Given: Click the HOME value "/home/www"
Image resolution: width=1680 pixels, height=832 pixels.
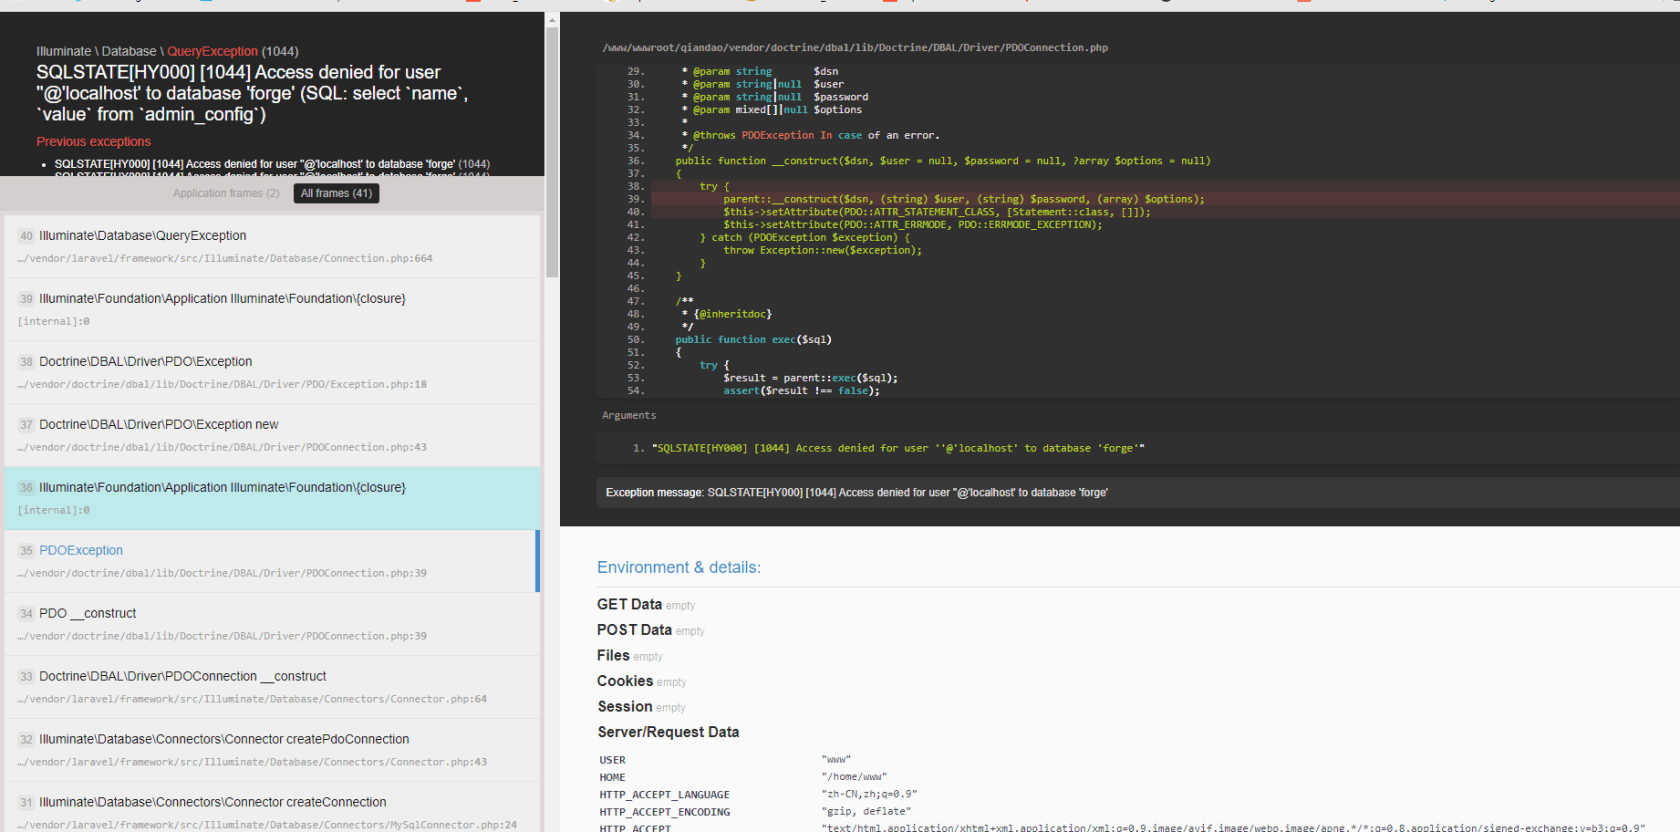Looking at the screenshot, I should [854, 777].
